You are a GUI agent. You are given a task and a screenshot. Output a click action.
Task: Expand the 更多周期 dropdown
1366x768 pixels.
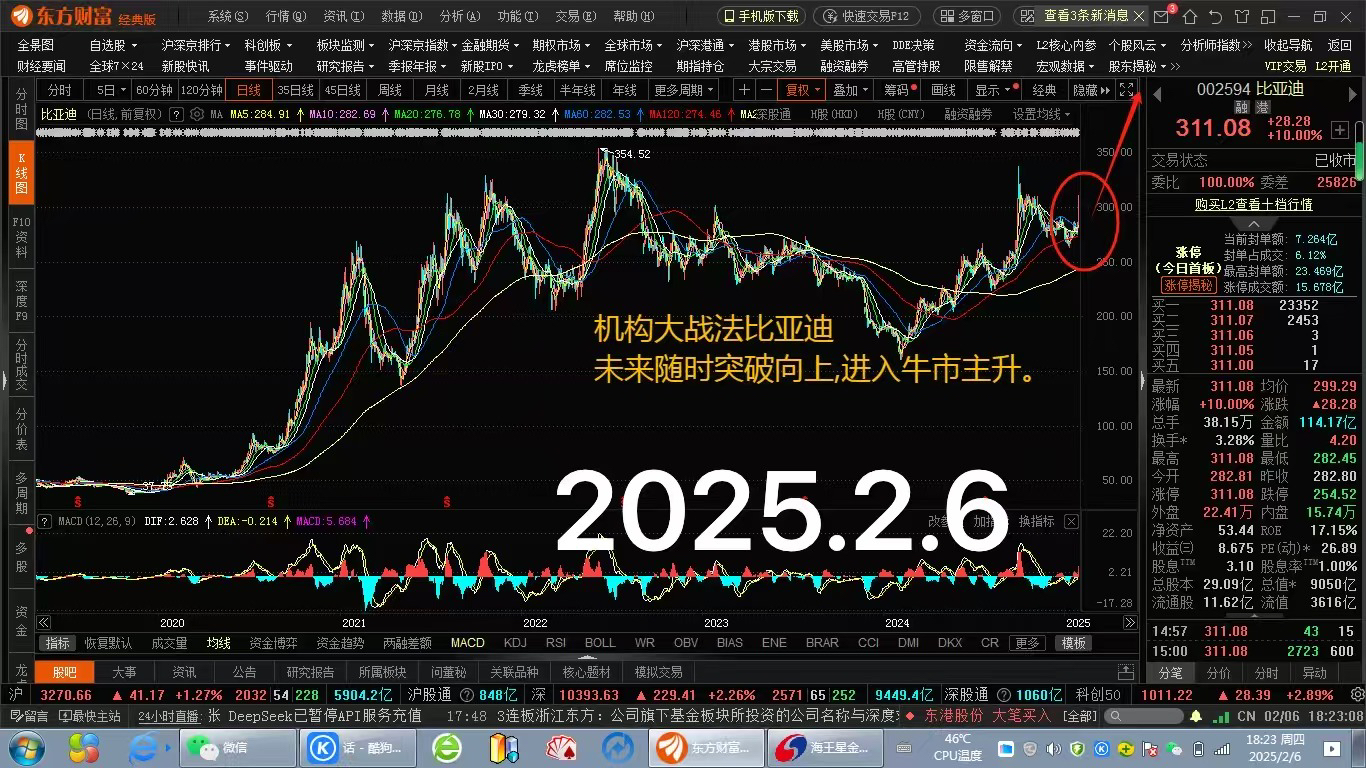(x=685, y=90)
